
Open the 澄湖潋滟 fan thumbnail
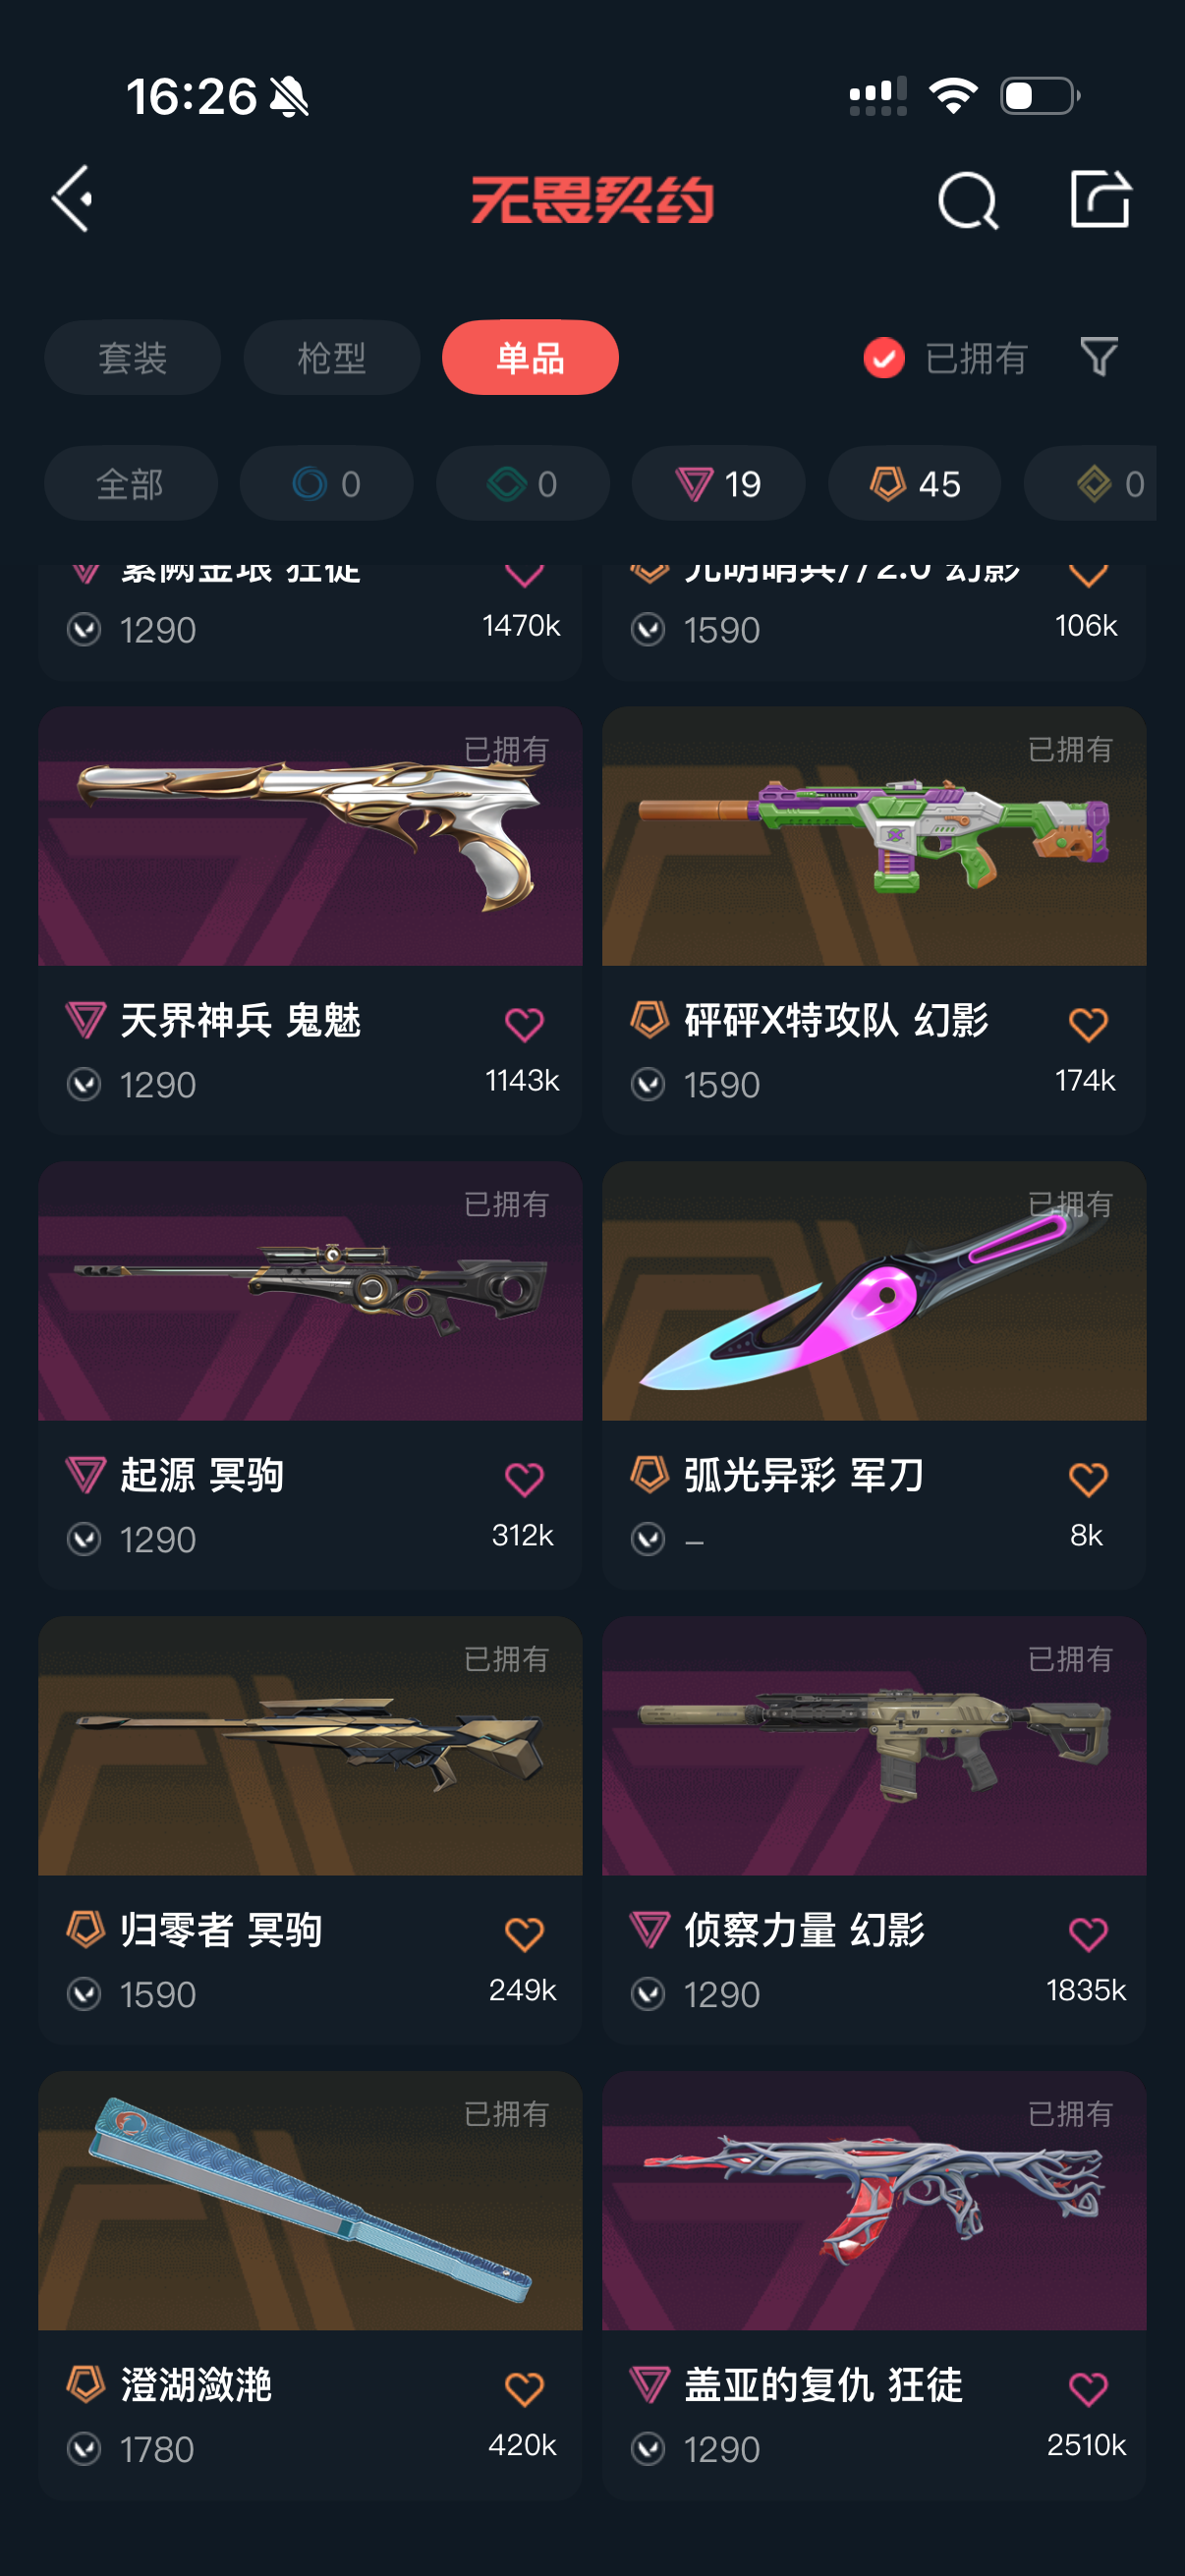pos(310,2200)
